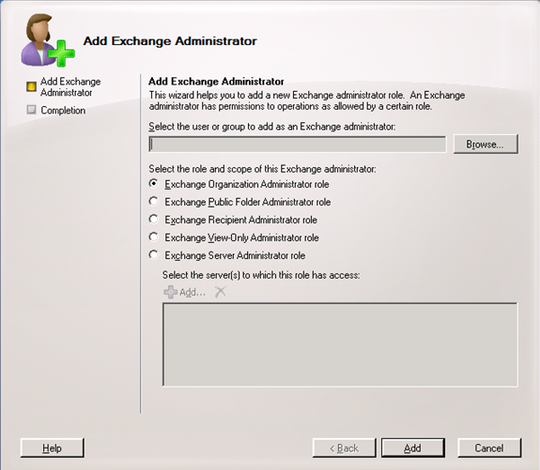The image size is (540, 470).
Task: Click inside the servers list box
Action: [x=340, y=345]
